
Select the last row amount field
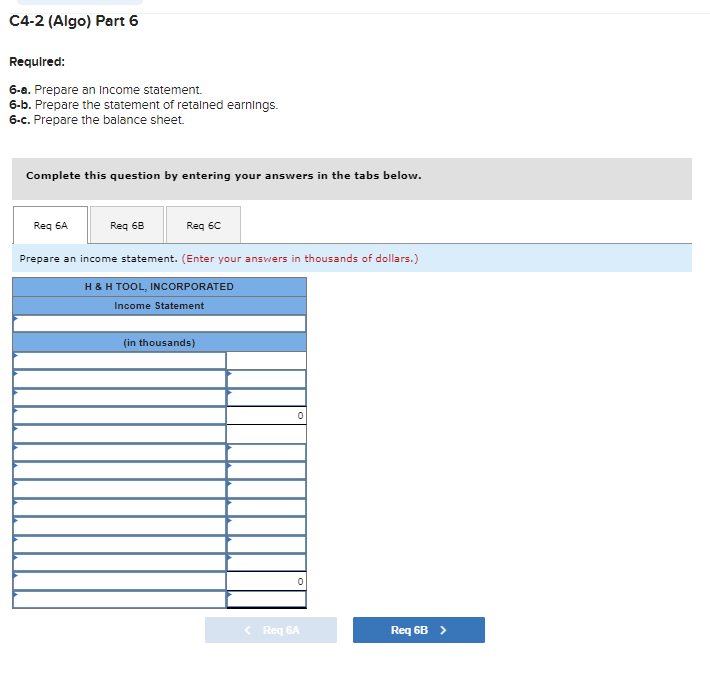[x=266, y=600]
